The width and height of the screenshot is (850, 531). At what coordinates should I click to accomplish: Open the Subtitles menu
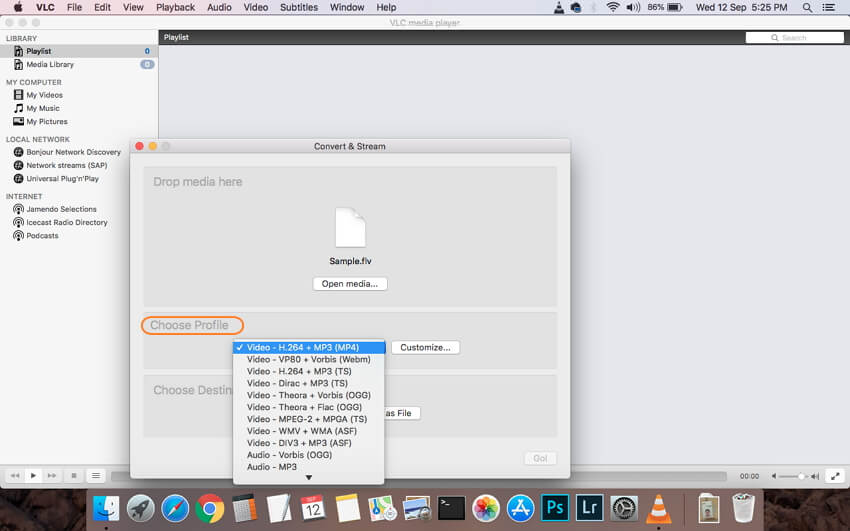[299, 8]
